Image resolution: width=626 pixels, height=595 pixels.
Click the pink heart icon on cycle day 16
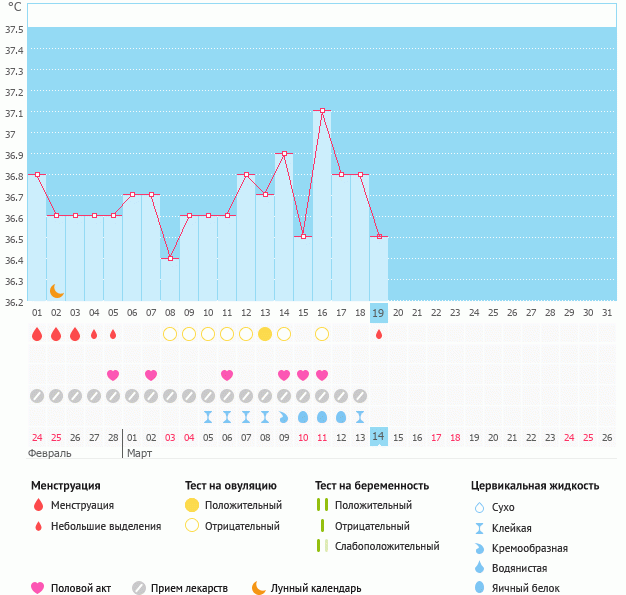(x=322, y=375)
